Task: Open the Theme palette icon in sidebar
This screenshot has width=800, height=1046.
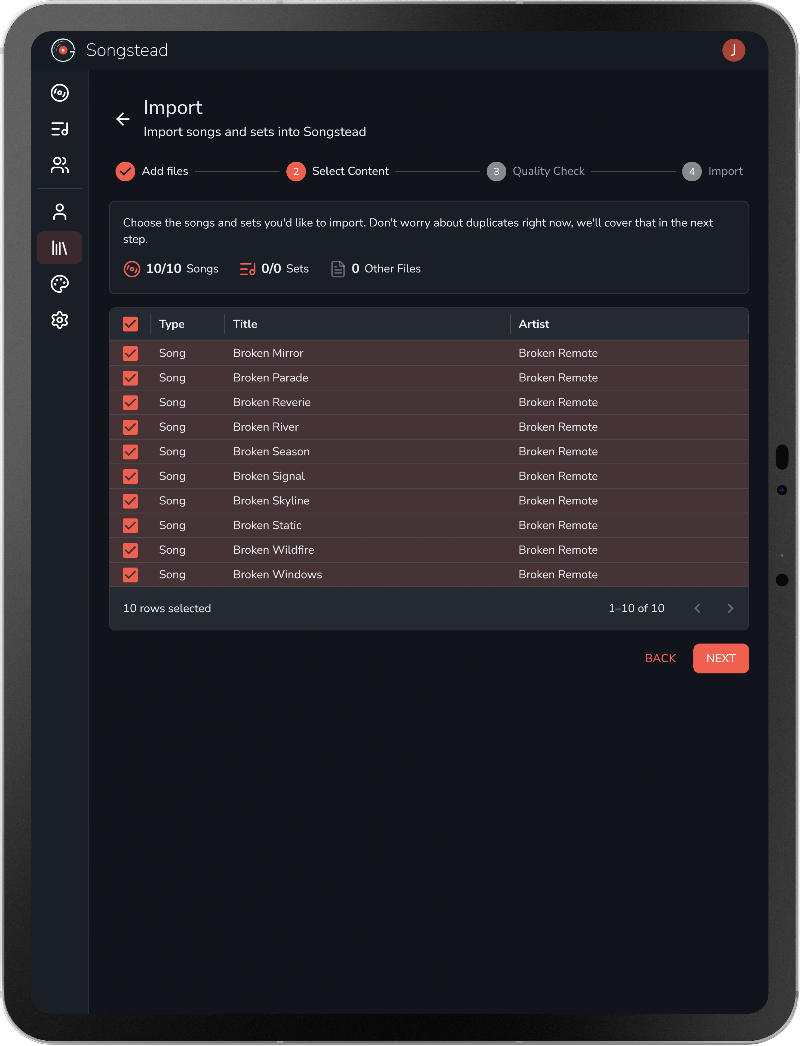Action: pos(59,284)
